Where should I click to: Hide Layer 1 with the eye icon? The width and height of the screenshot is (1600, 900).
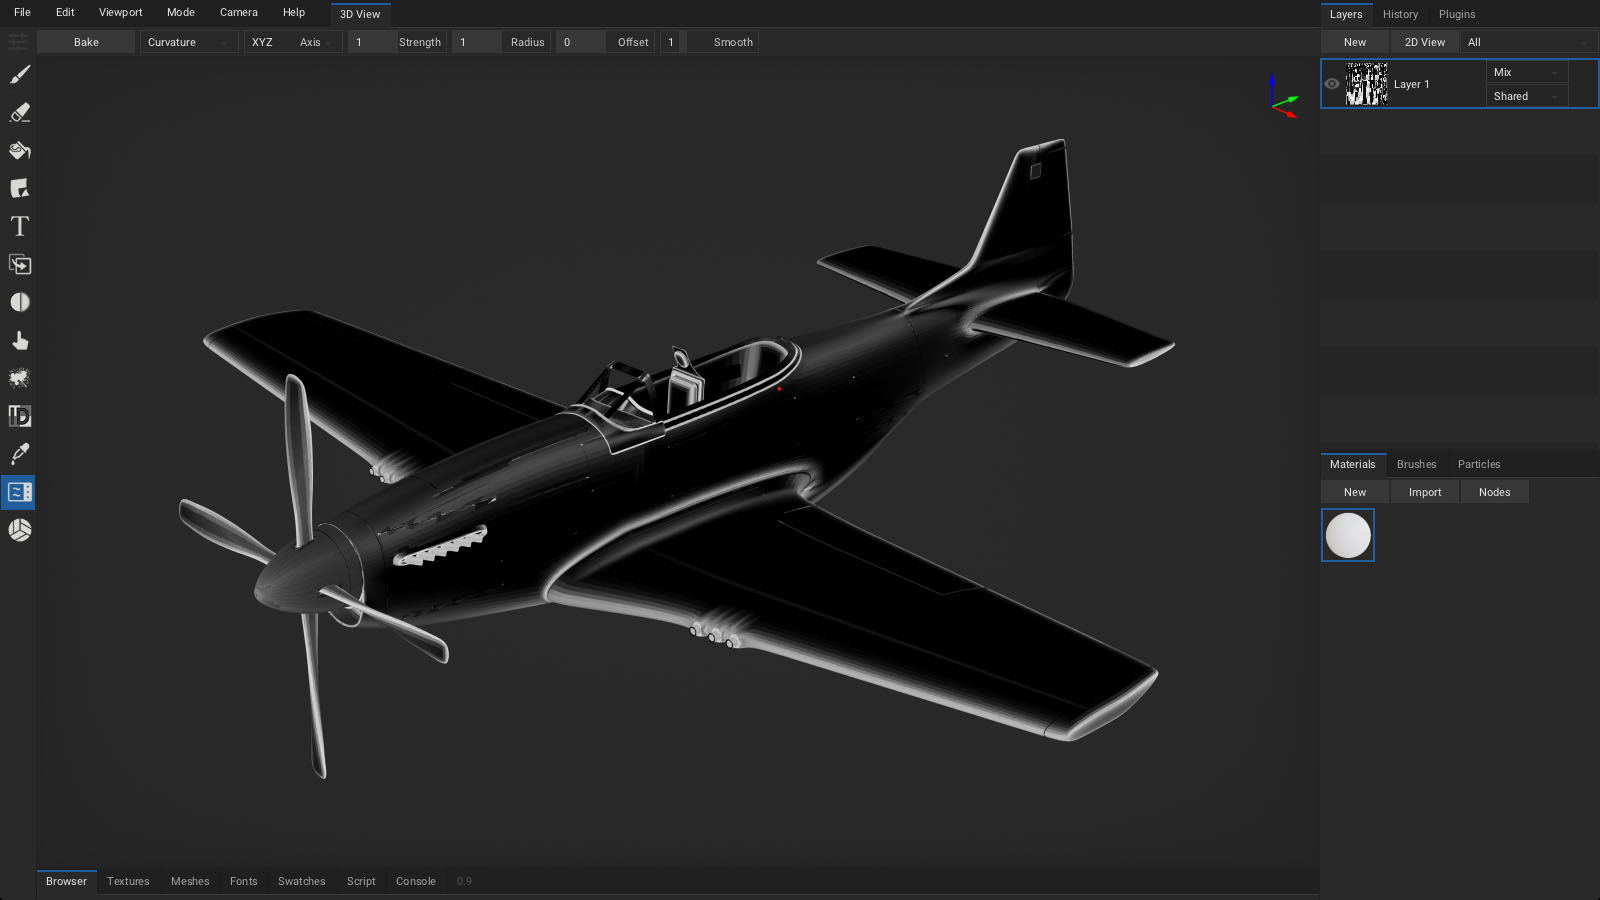coord(1332,84)
